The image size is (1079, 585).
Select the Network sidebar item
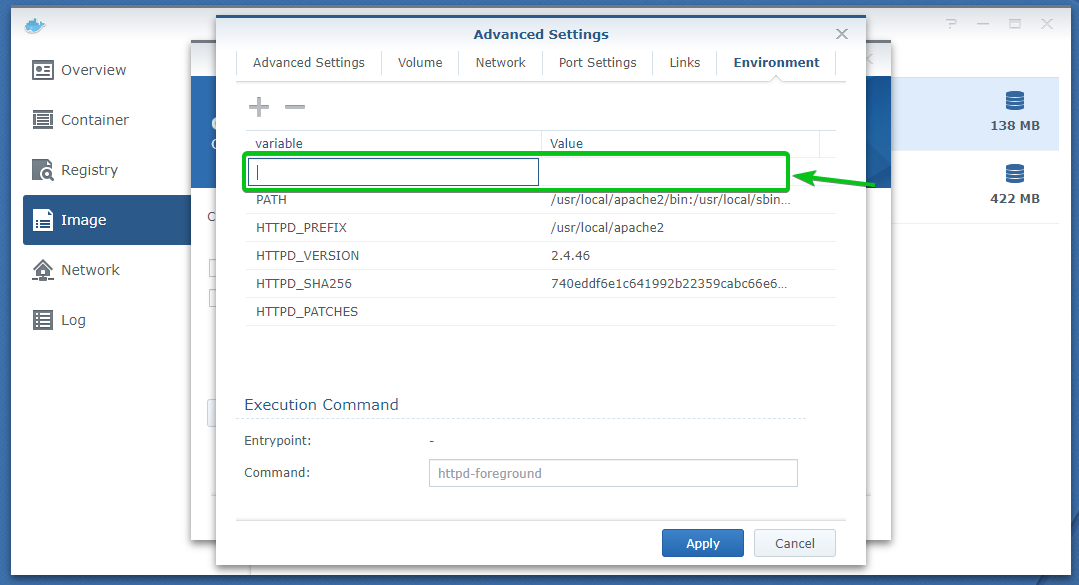coord(90,270)
